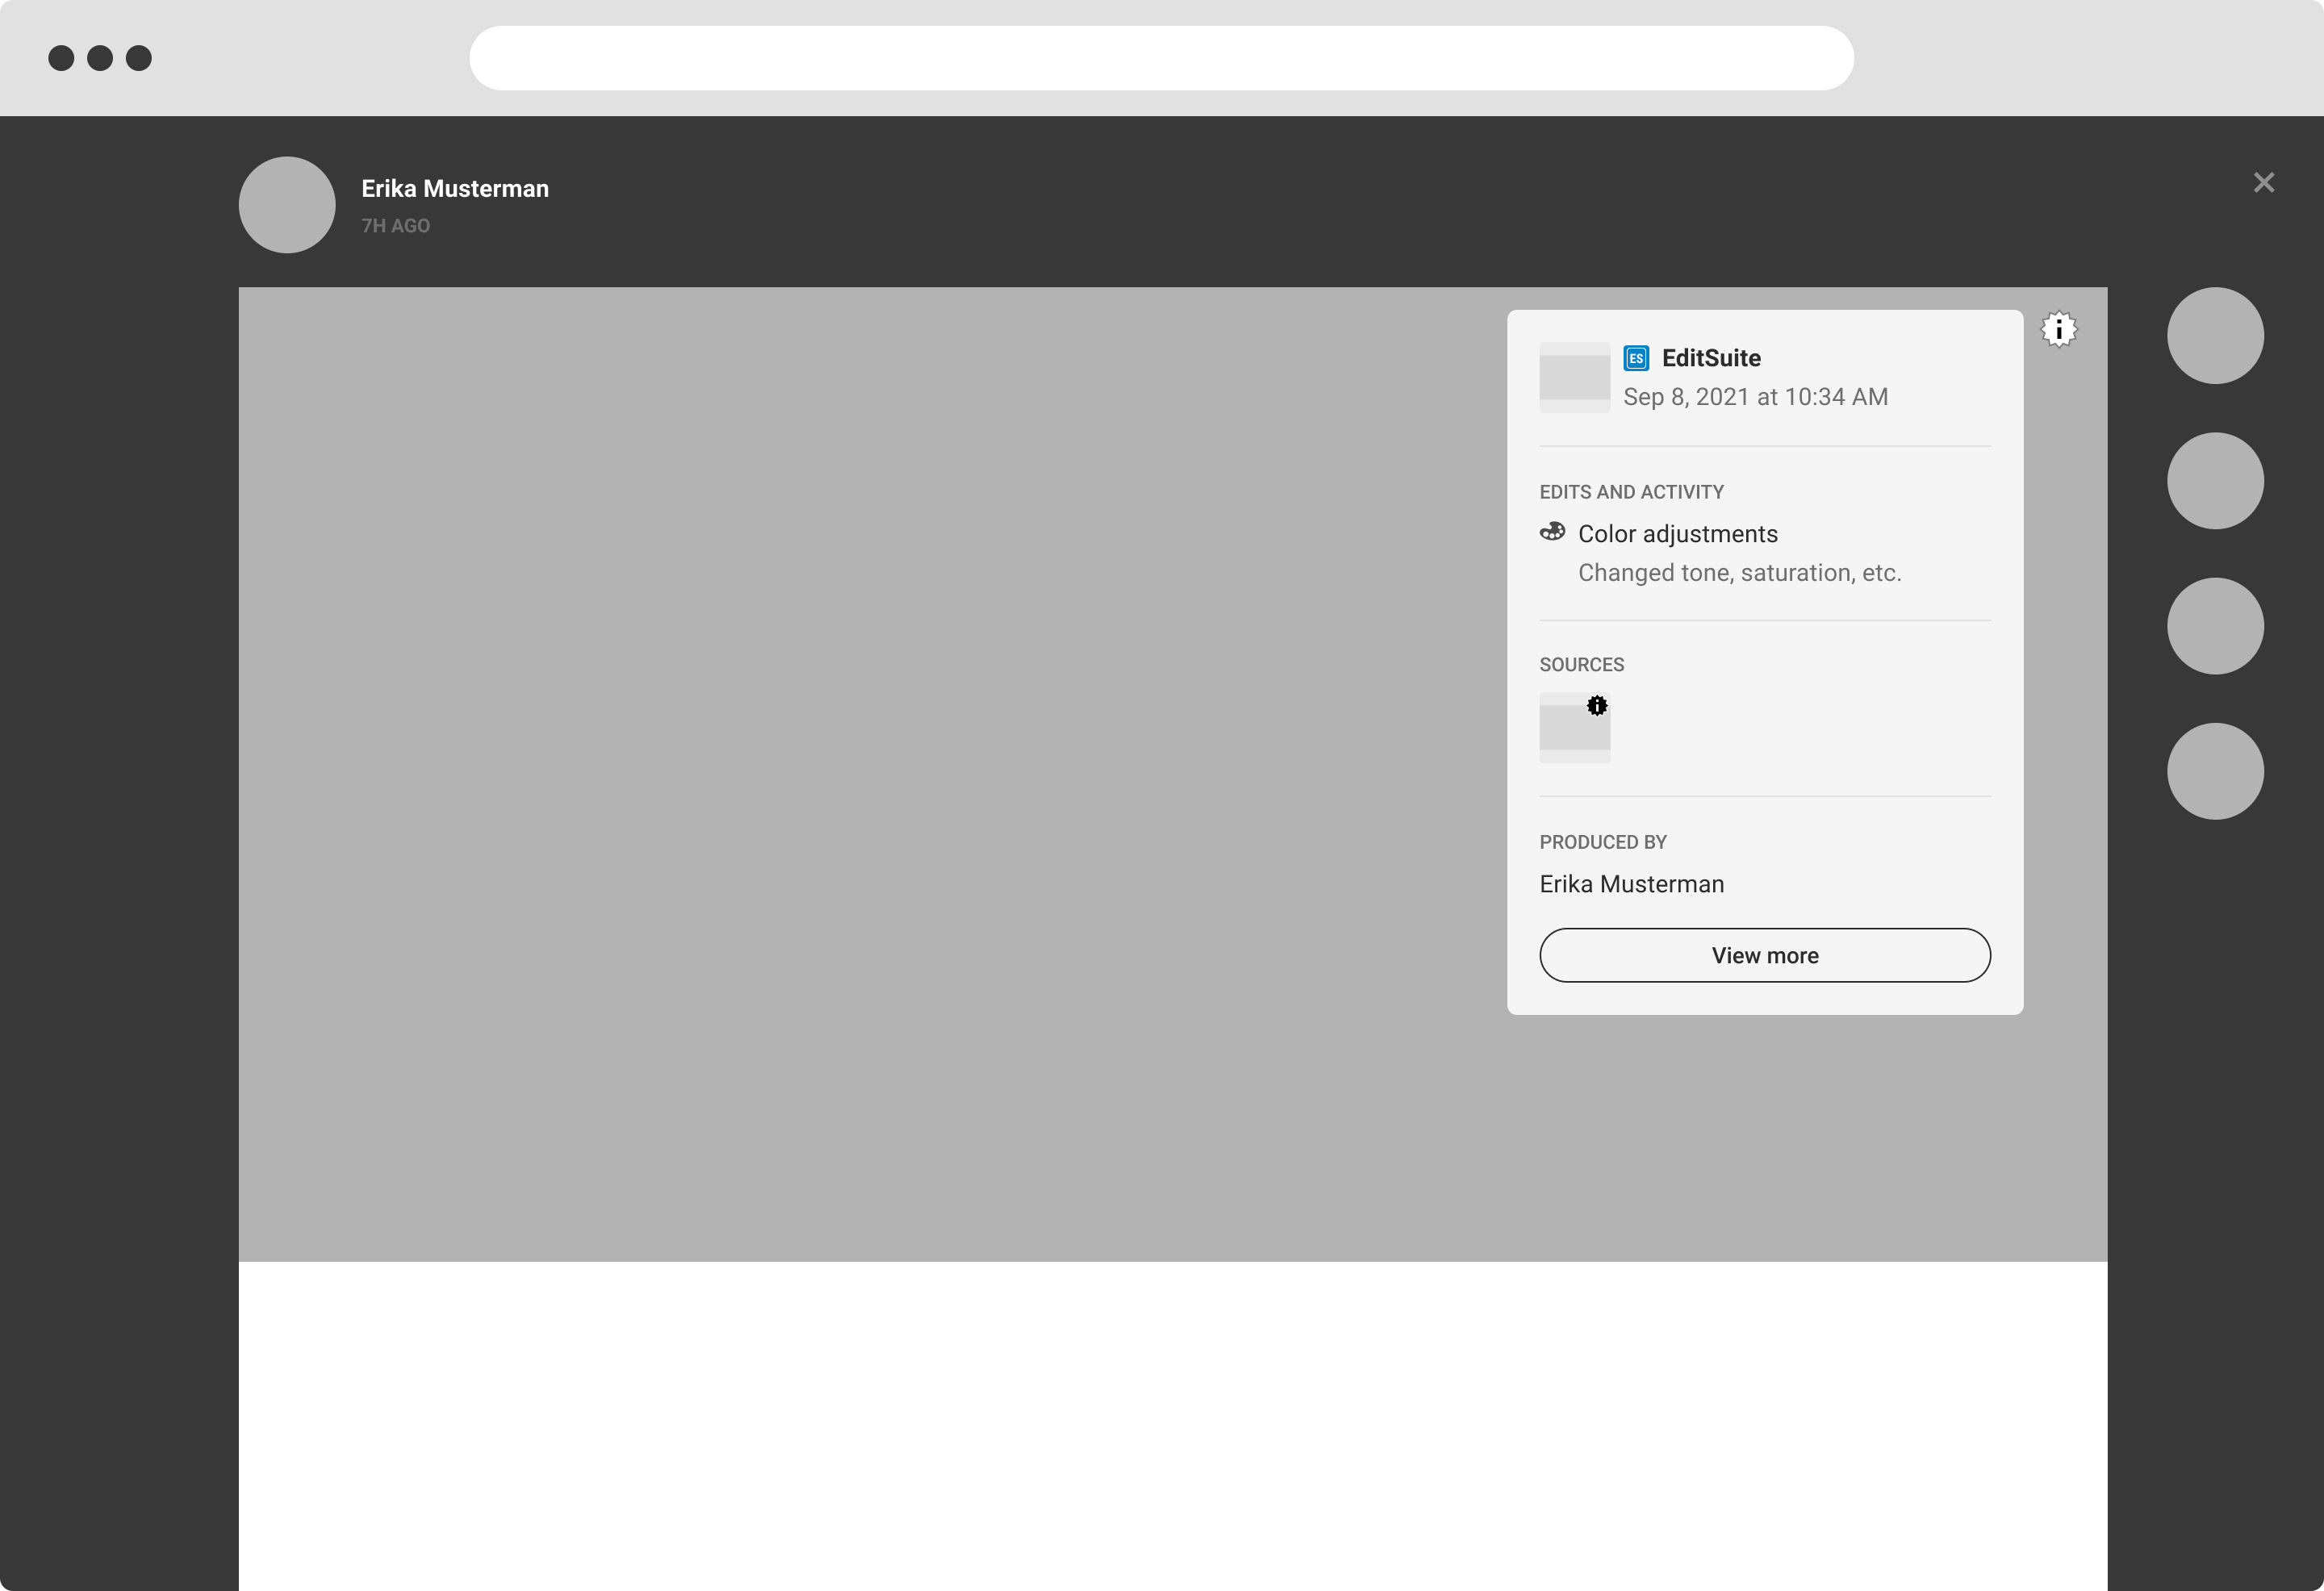Click the 'SOURCES' heading

pos(1581,665)
